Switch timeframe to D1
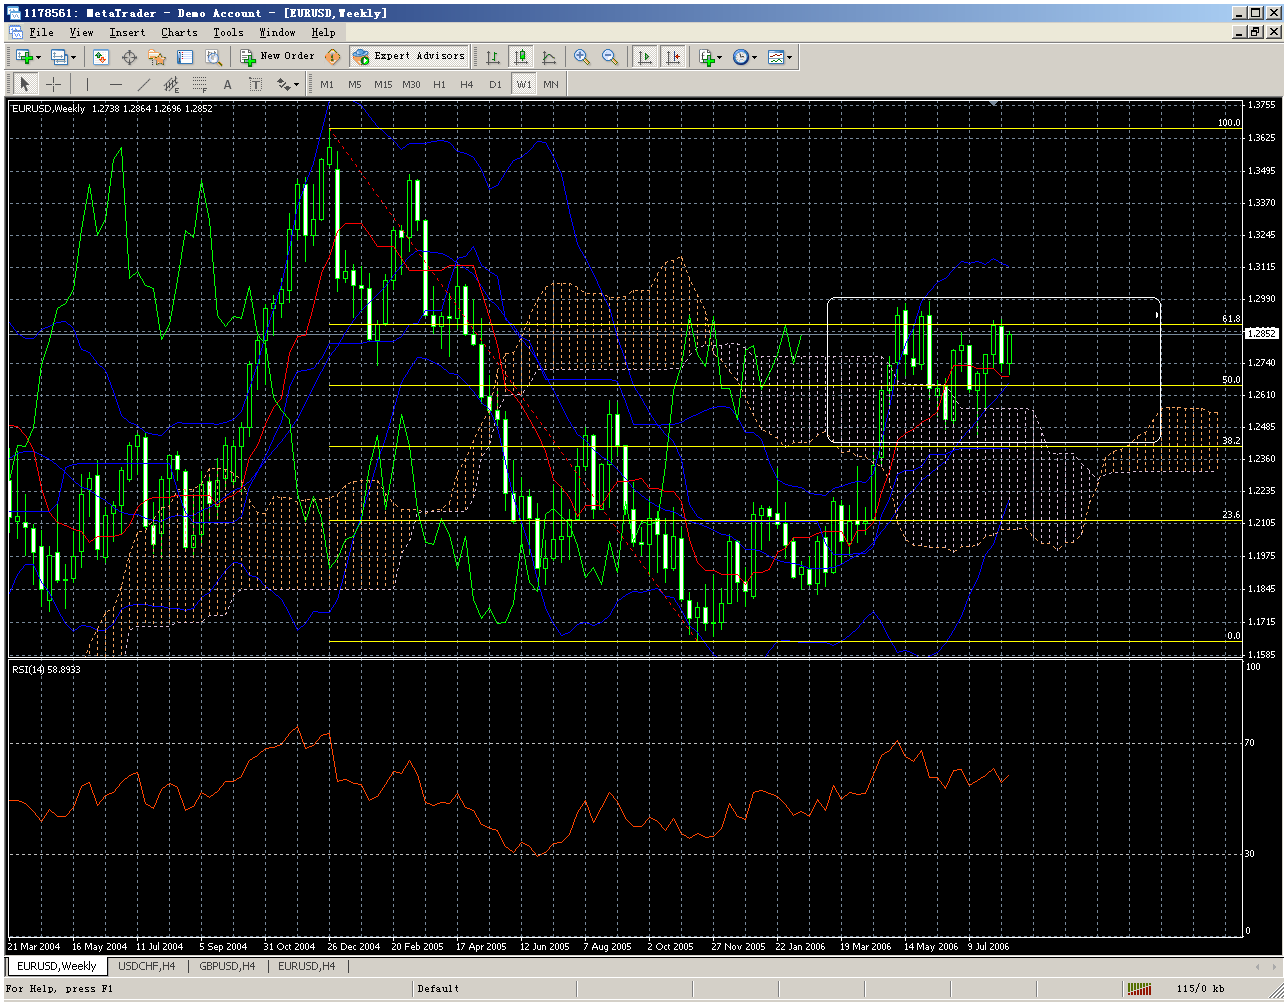This screenshot has height=1002, width=1288. 495,84
